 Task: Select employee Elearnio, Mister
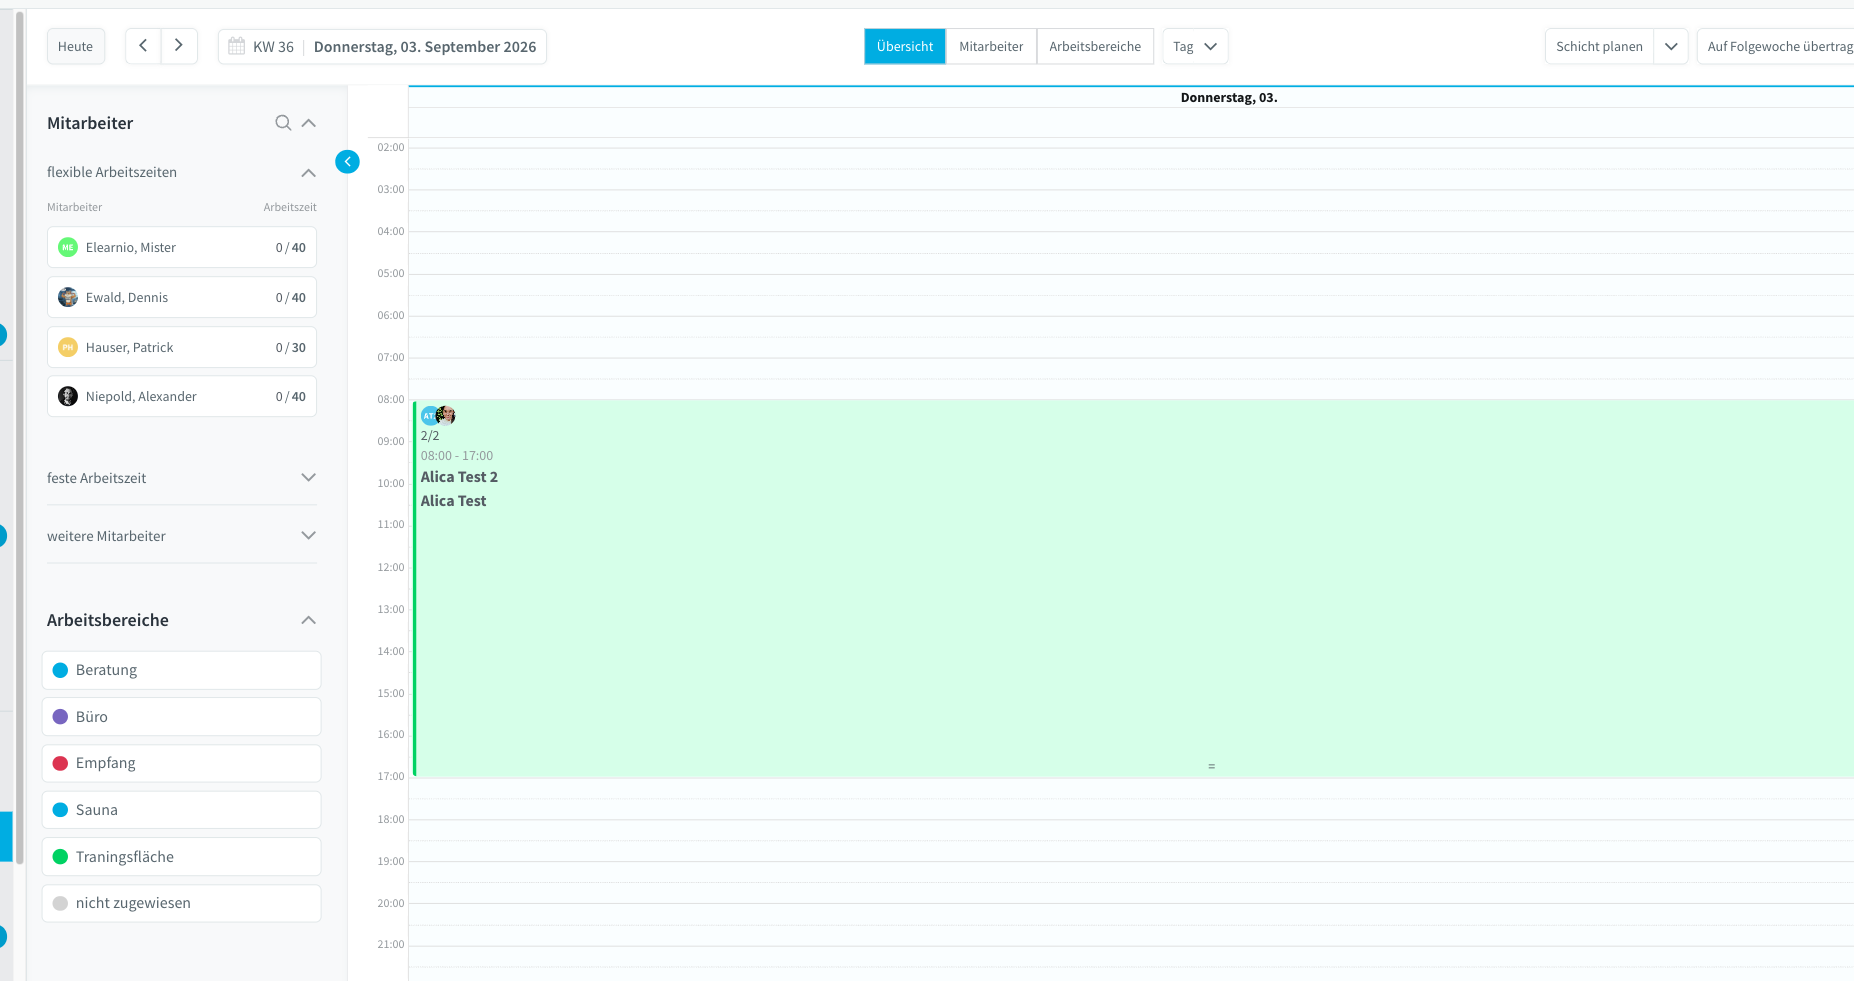182,248
